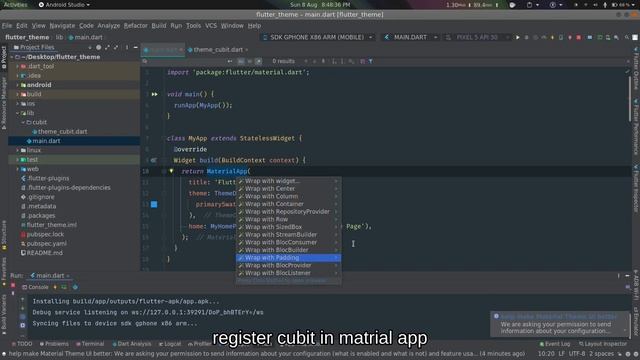
Task: Expand the web folder
Action: point(18,169)
